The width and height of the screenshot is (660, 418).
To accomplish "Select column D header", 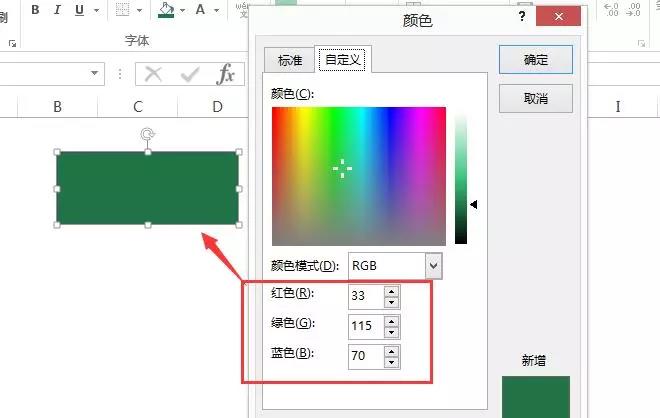I will pos(217,106).
